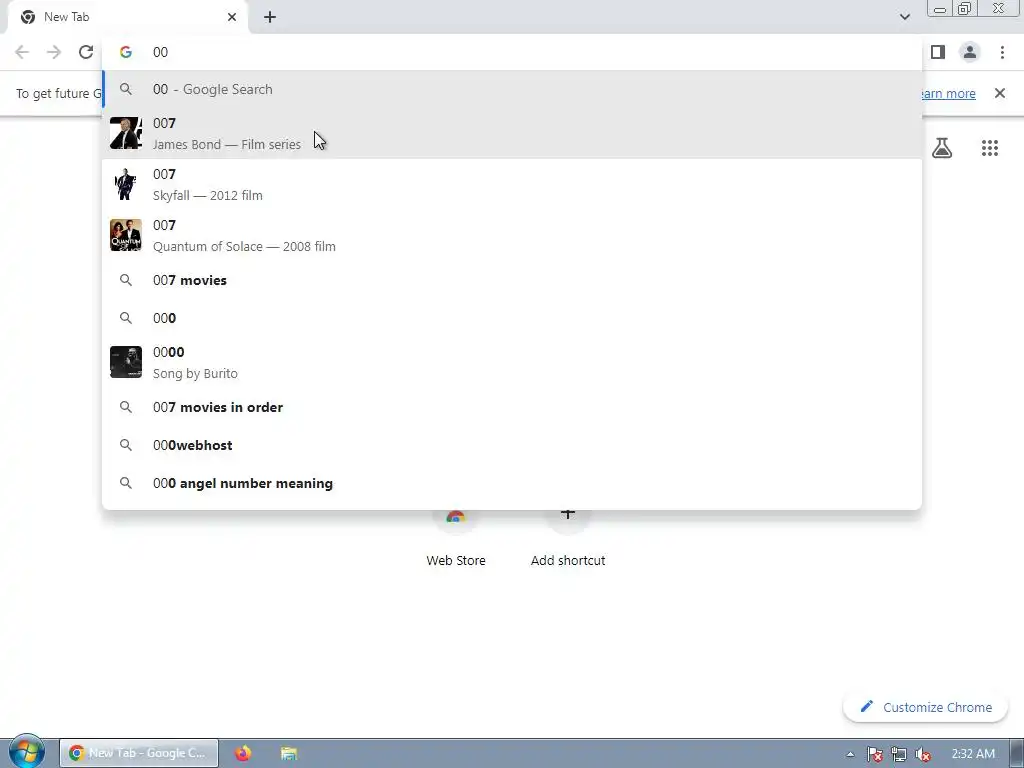
Task: Choose 007 movies in order suggestion
Action: pyautogui.click(x=512, y=407)
